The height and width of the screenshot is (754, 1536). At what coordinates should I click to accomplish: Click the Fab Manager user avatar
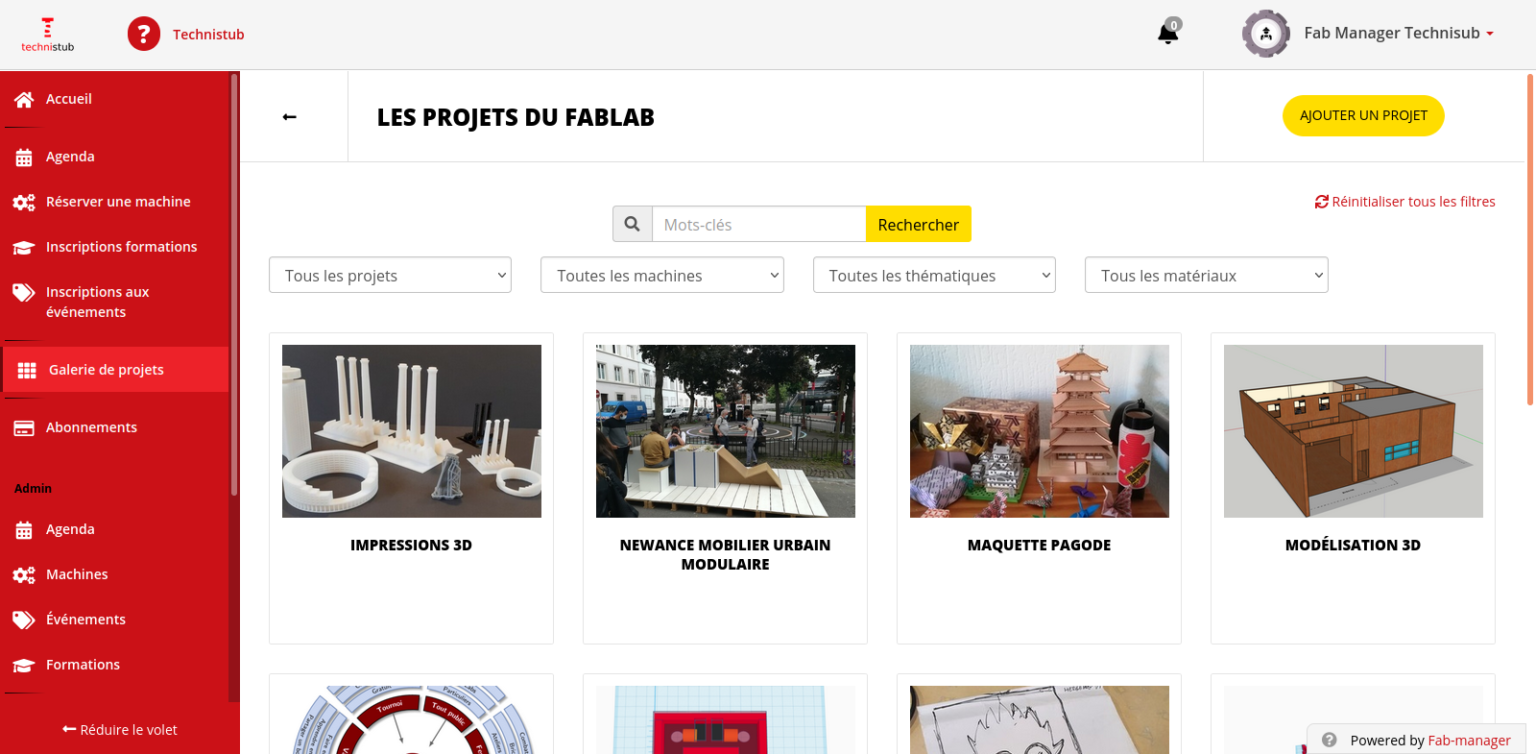pyautogui.click(x=1266, y=33)
